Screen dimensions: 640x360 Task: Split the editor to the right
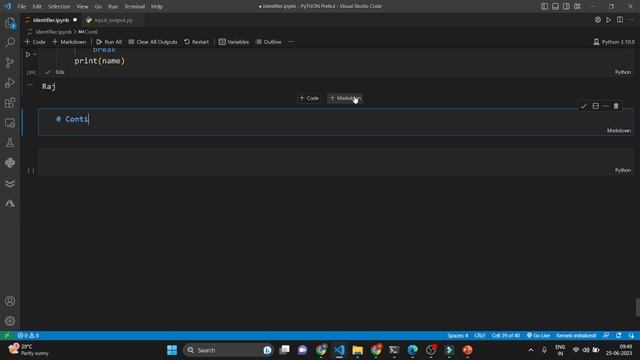(x=620, y=20)
